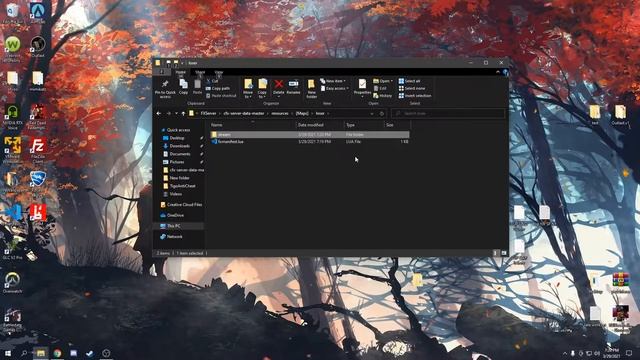640x360 pixels.
Task: Click the Copy ribbon icon
Action: [184, 84]
